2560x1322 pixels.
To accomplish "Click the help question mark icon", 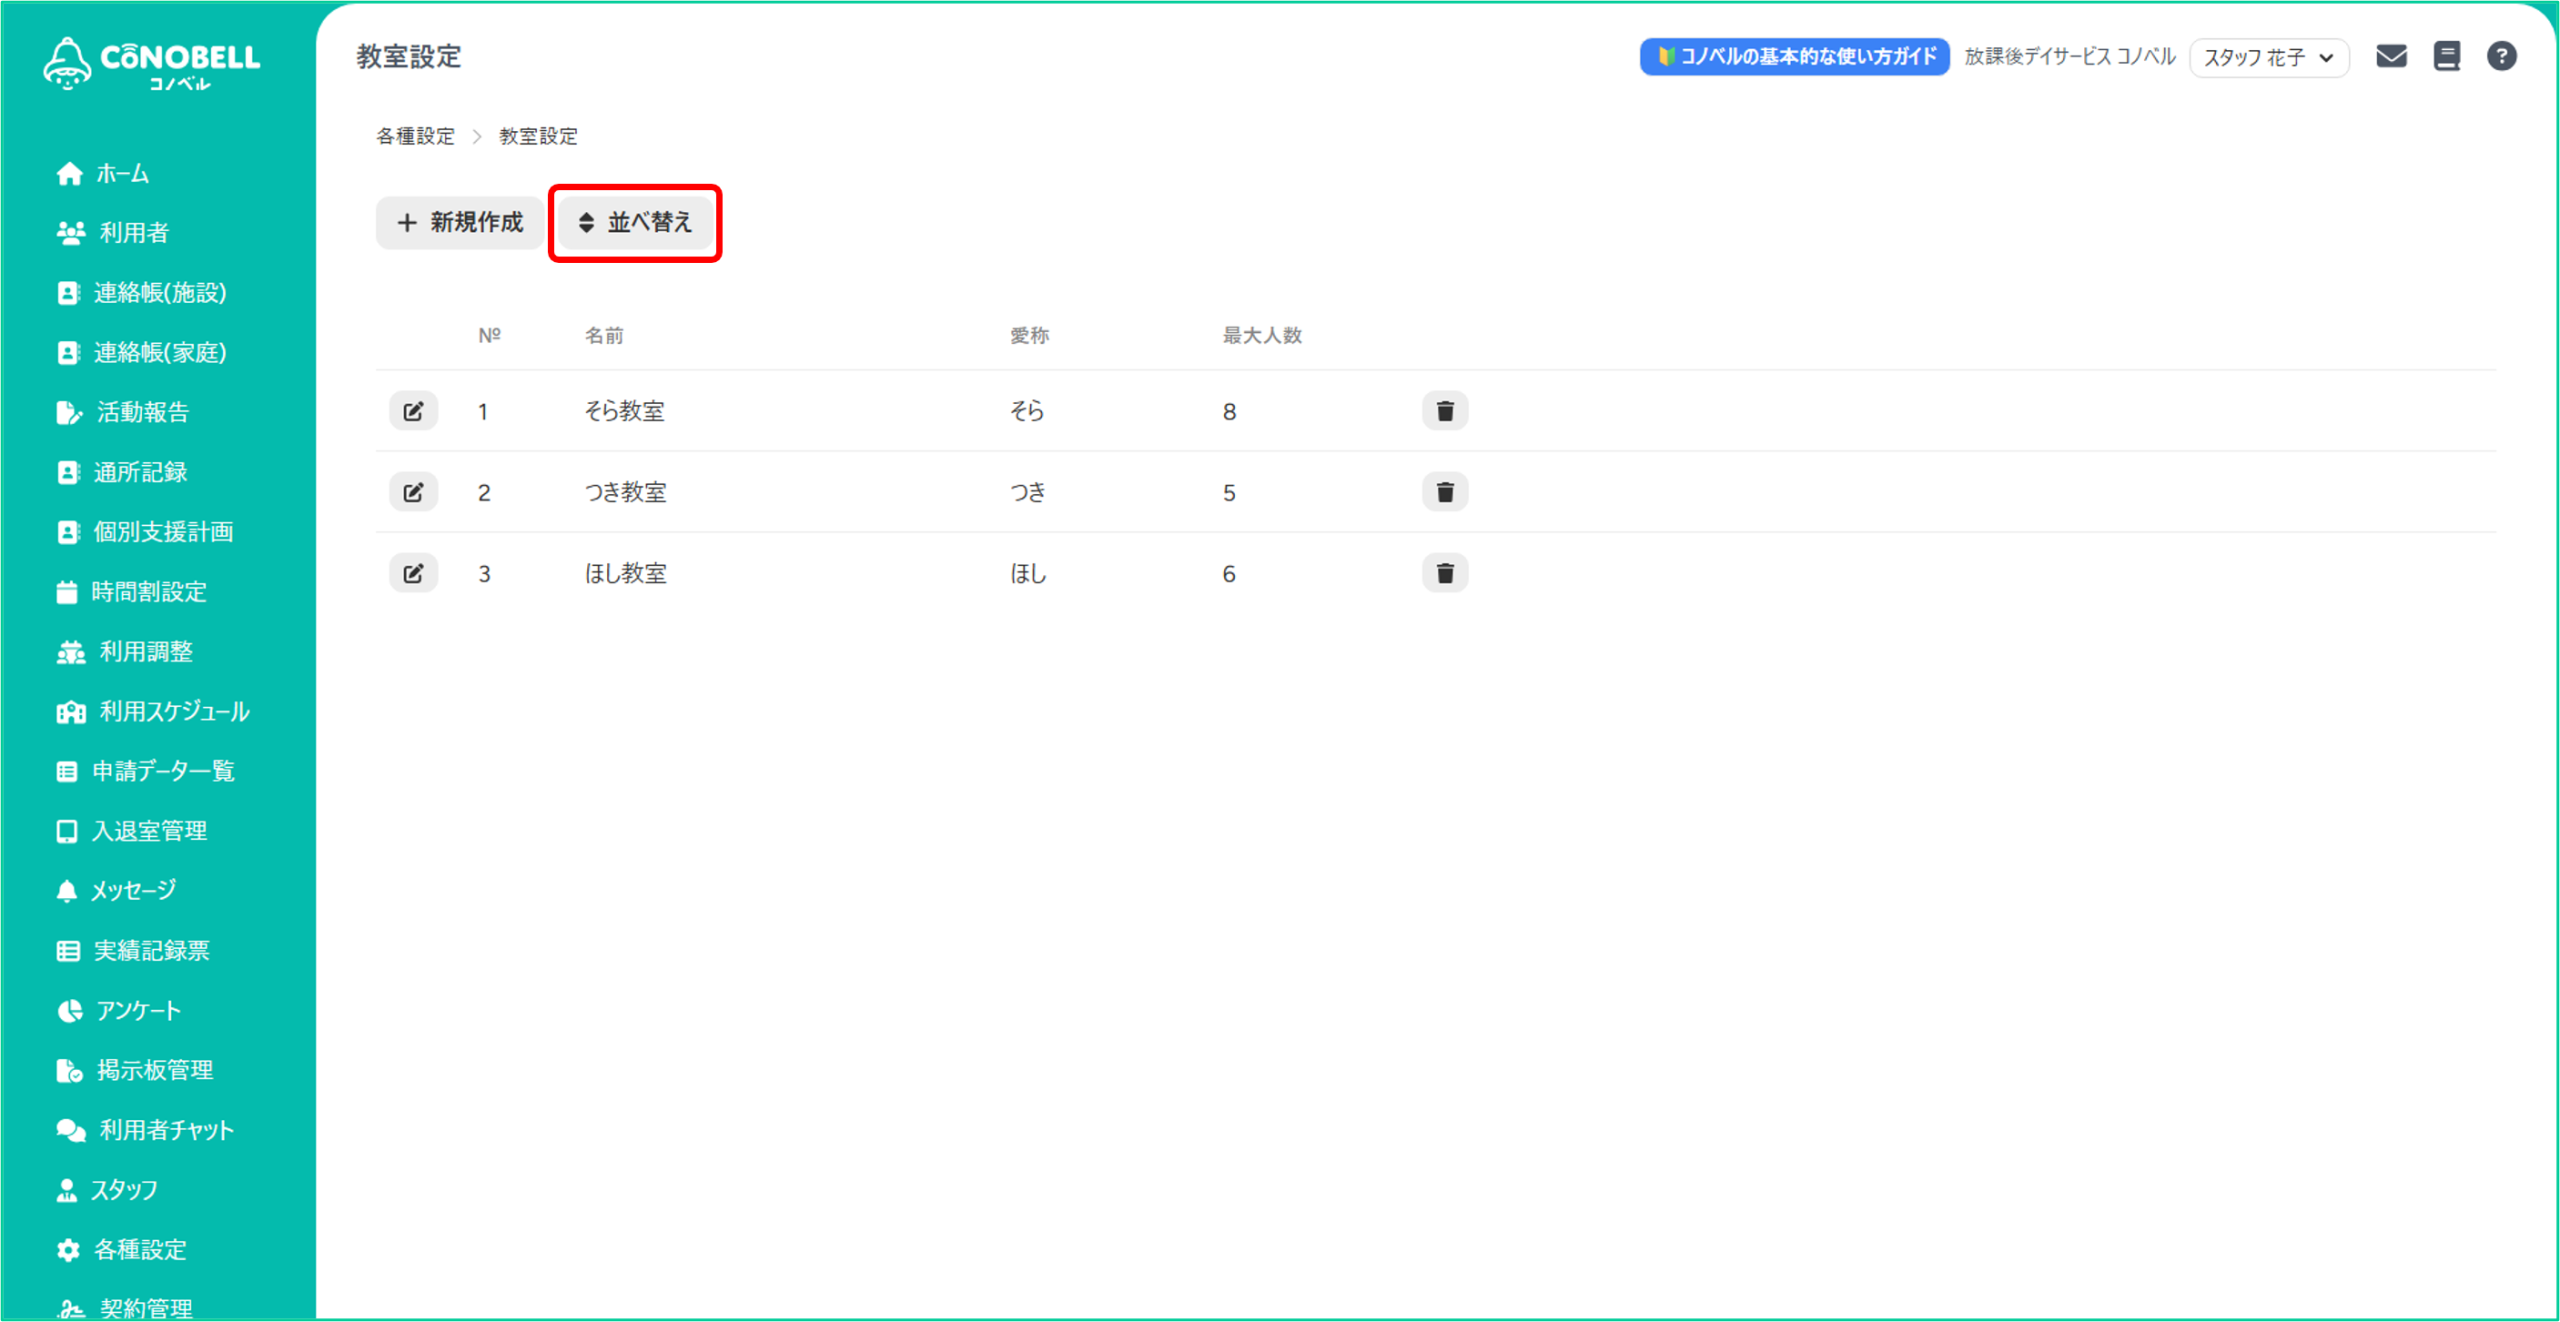I will (2501, 56).
